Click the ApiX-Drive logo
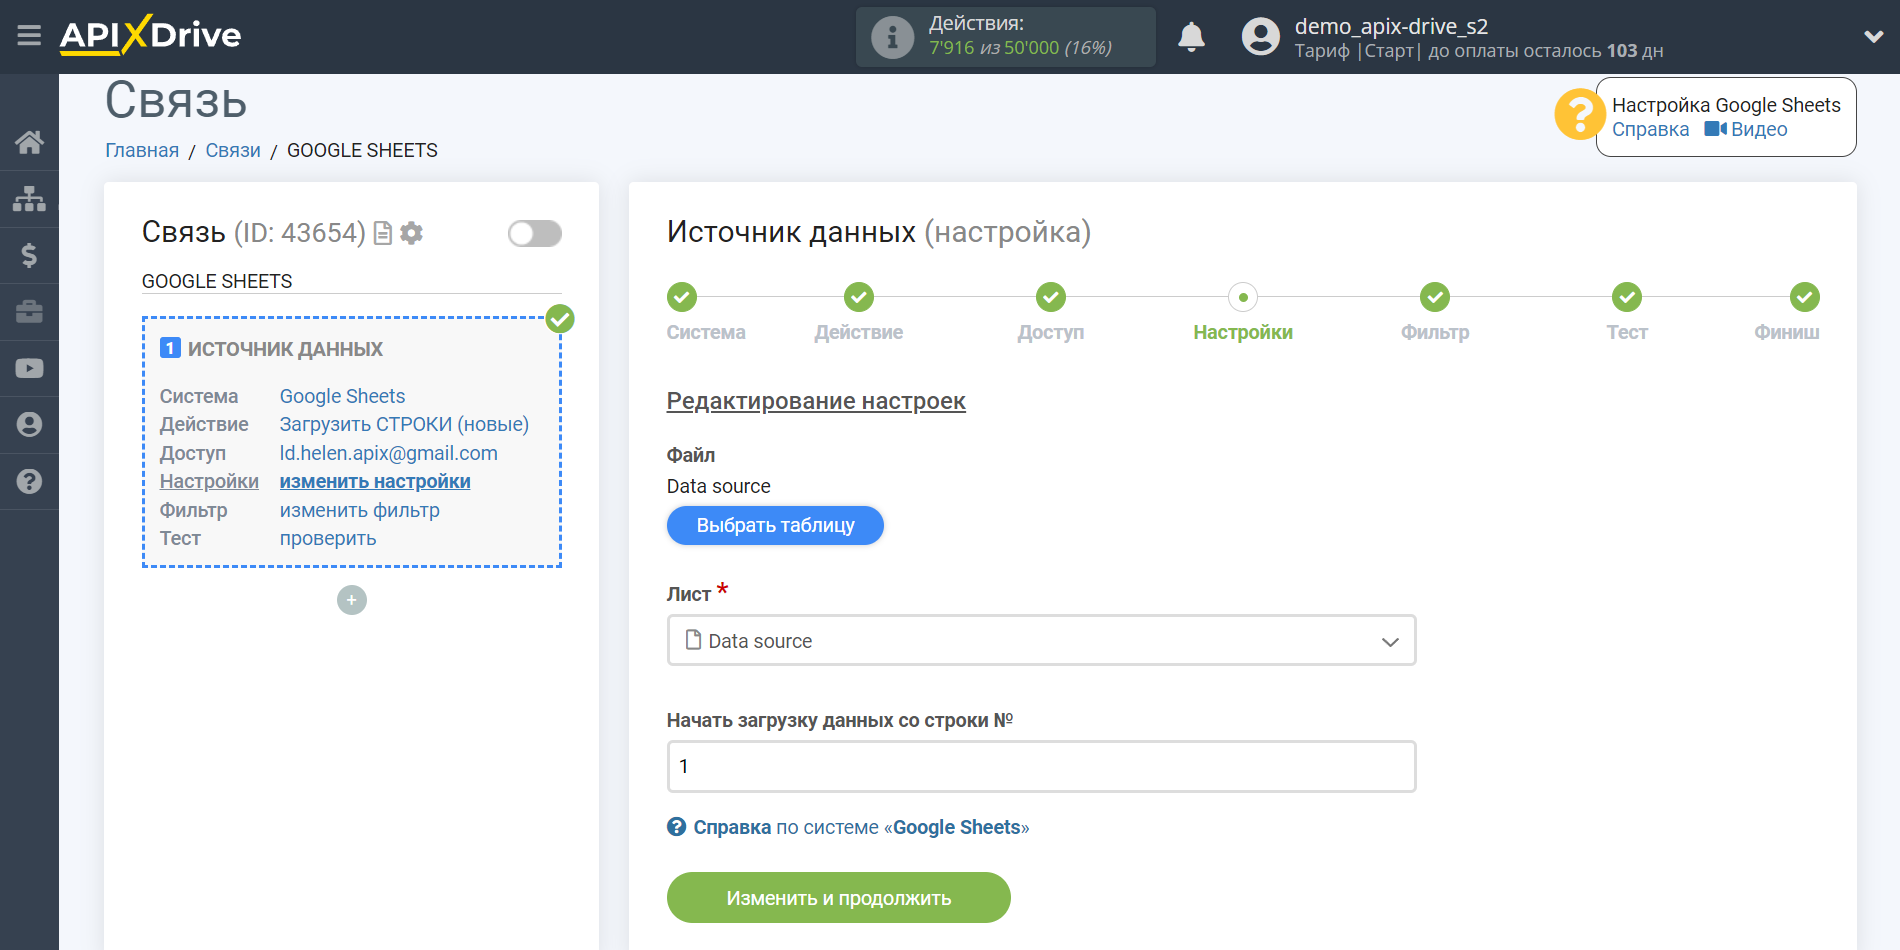The image size is (1900, 950). click(151, 35)
